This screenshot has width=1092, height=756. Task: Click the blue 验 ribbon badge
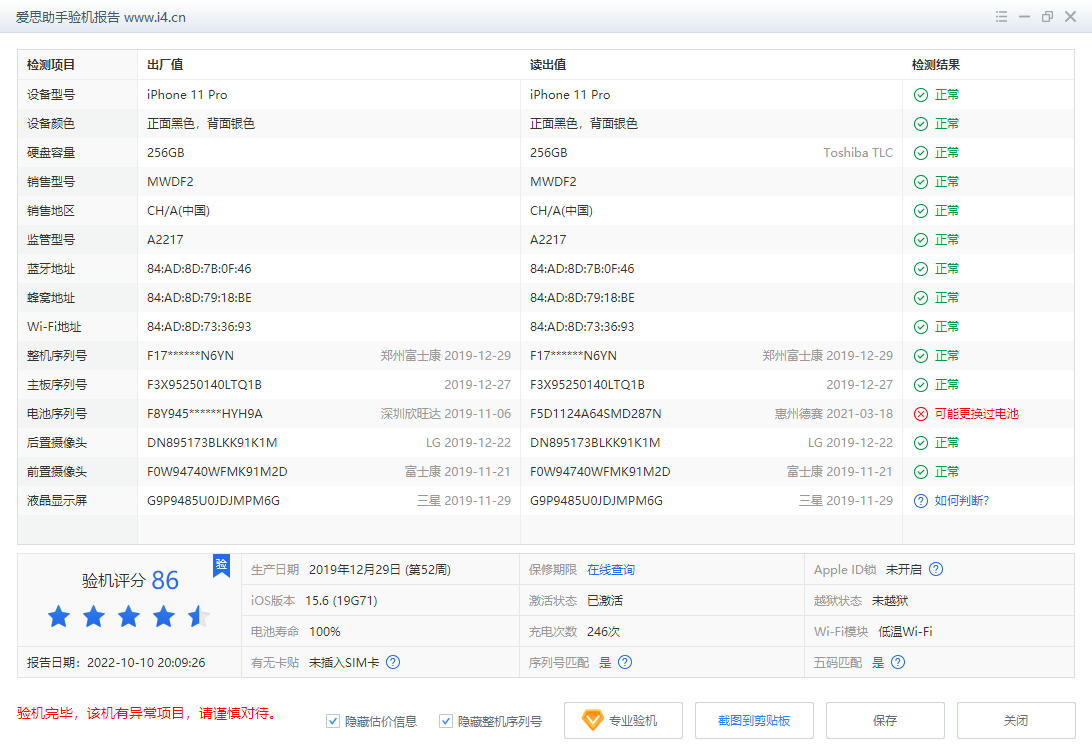coord(221,565)
